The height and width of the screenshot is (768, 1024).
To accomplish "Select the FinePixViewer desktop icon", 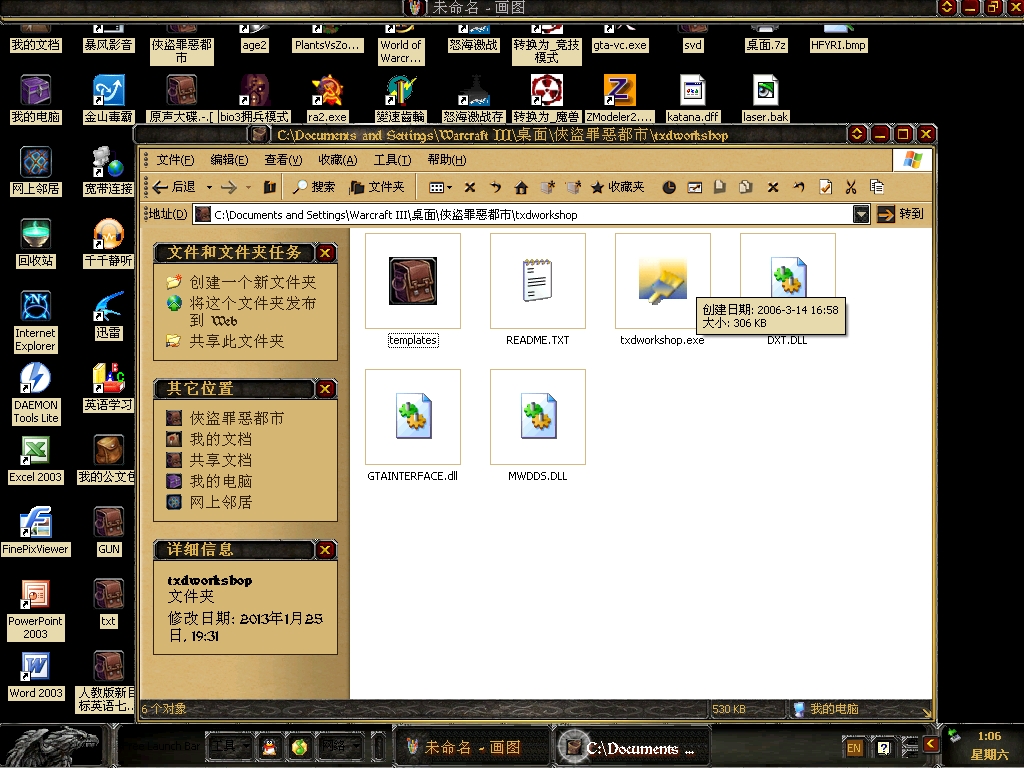I will point(35,522).
